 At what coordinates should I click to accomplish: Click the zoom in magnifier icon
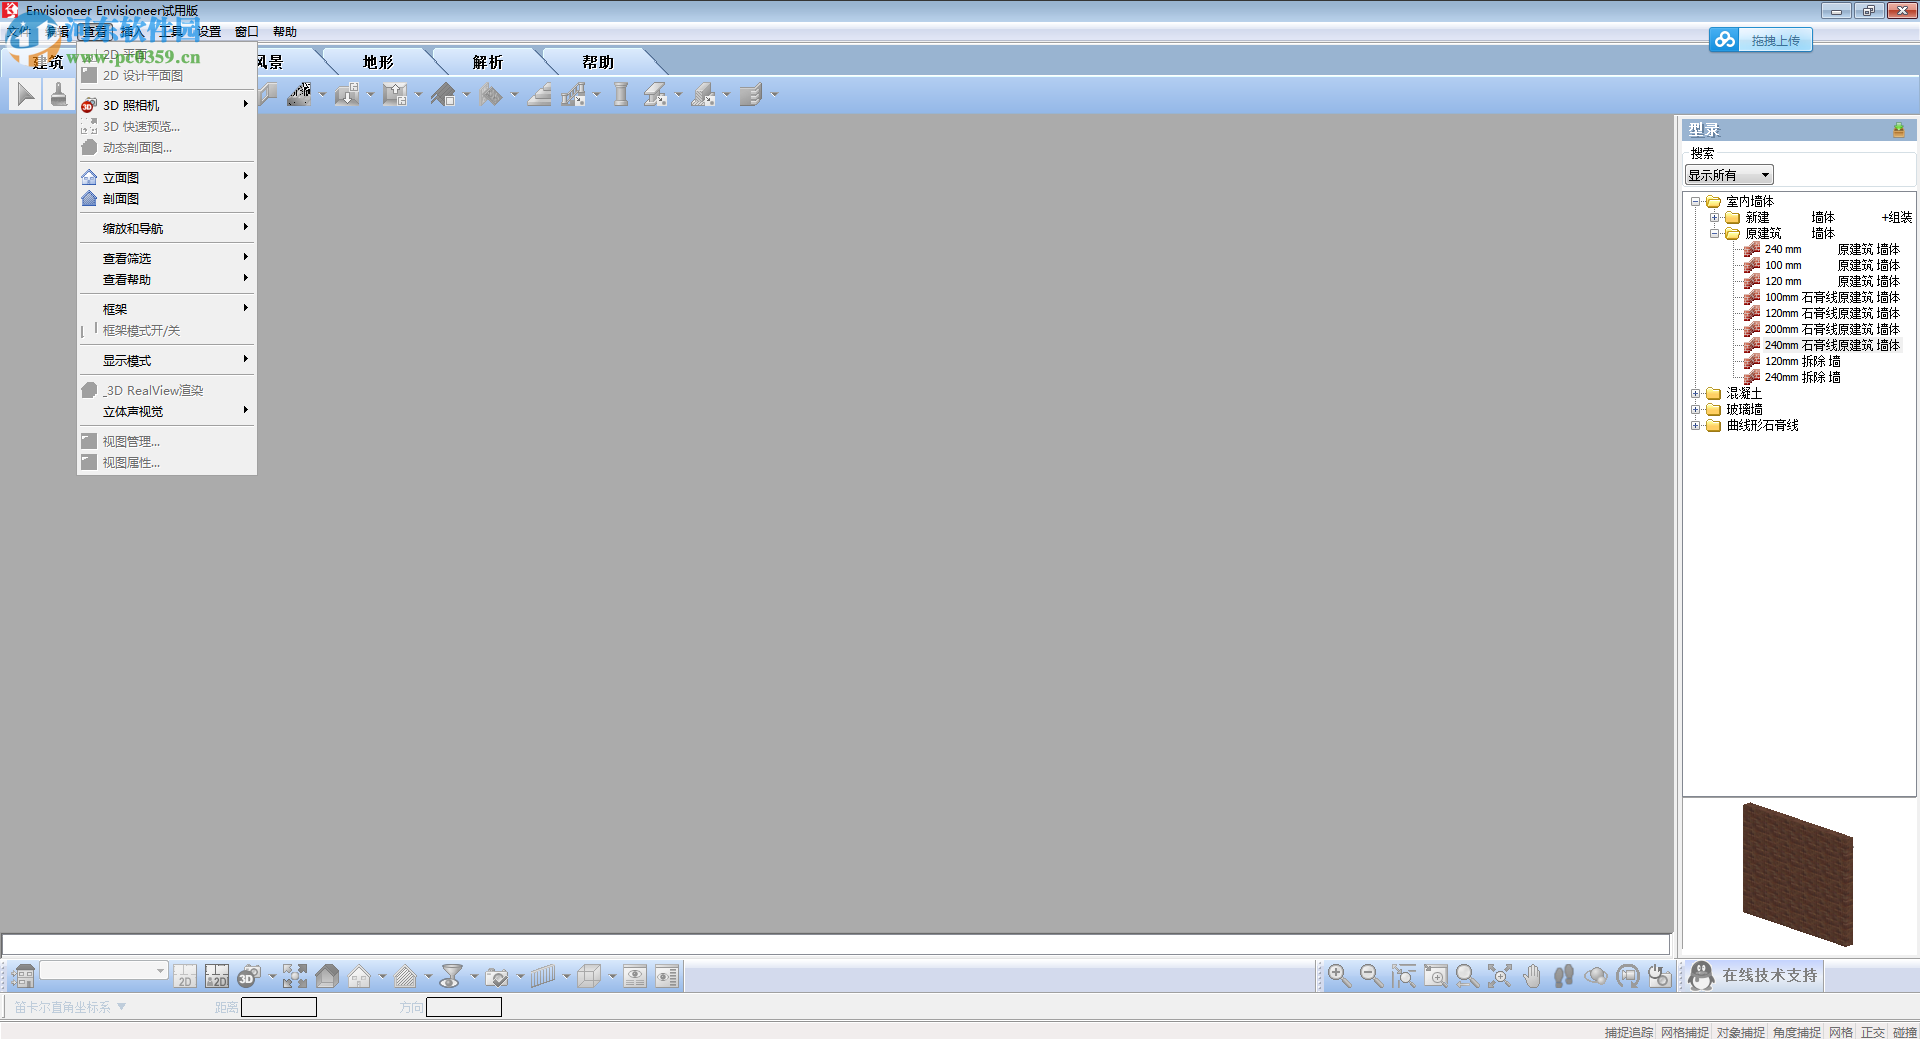click(1339, 976)
